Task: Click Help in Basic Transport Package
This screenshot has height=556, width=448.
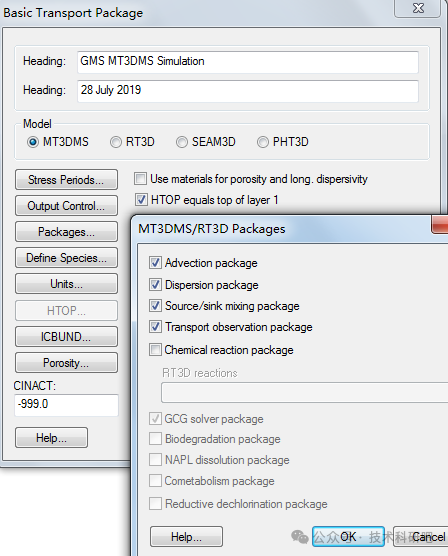Action: pos(51,438)
